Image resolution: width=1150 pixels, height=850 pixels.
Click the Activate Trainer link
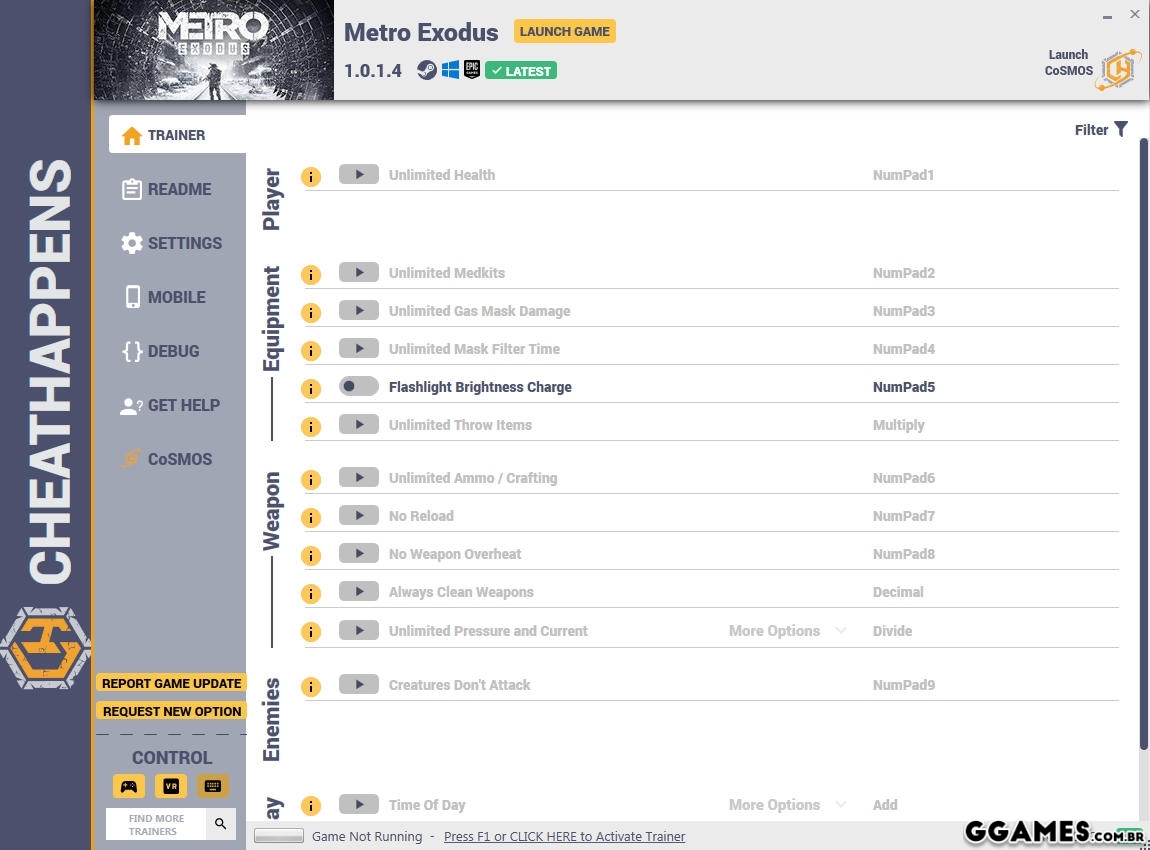coord(564,836)
